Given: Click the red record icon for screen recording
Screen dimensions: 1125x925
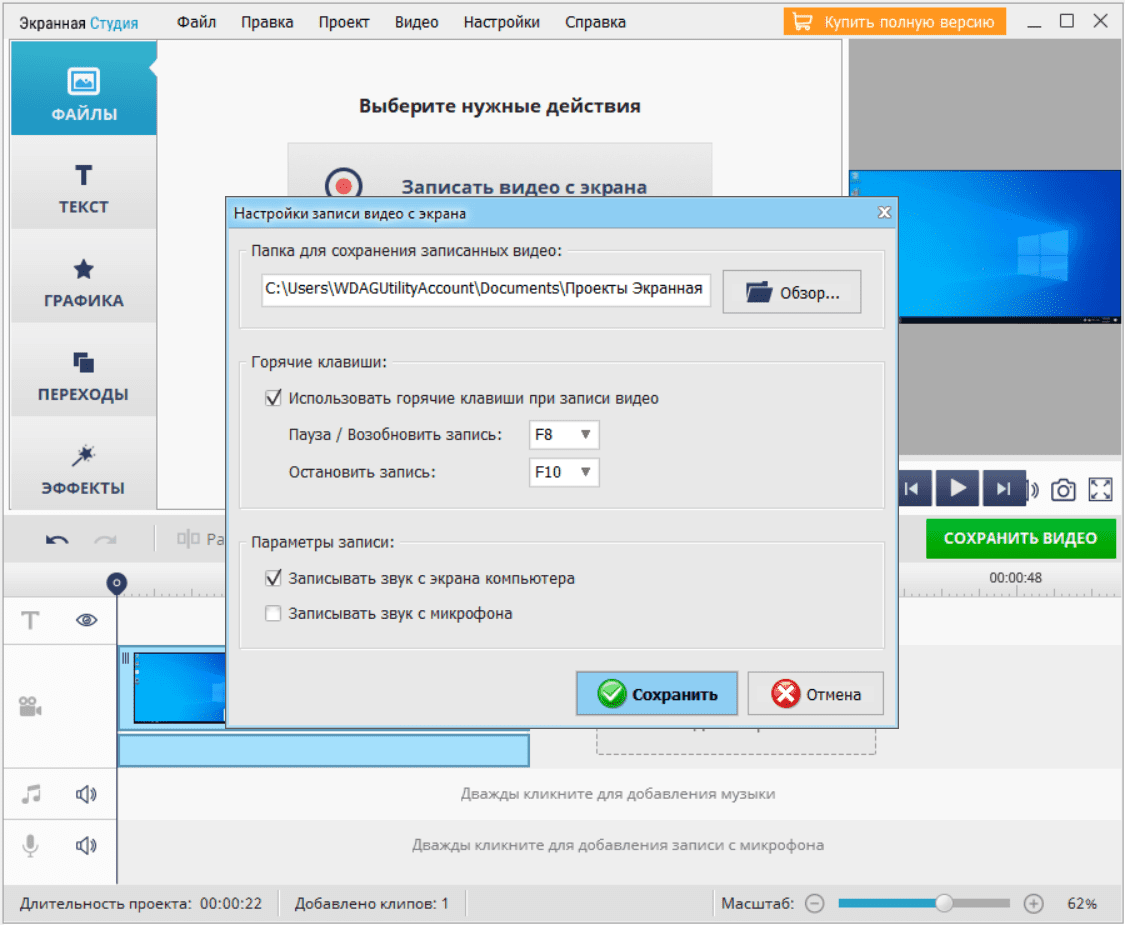Looking at the screenshot, I should tap(344, 185).
